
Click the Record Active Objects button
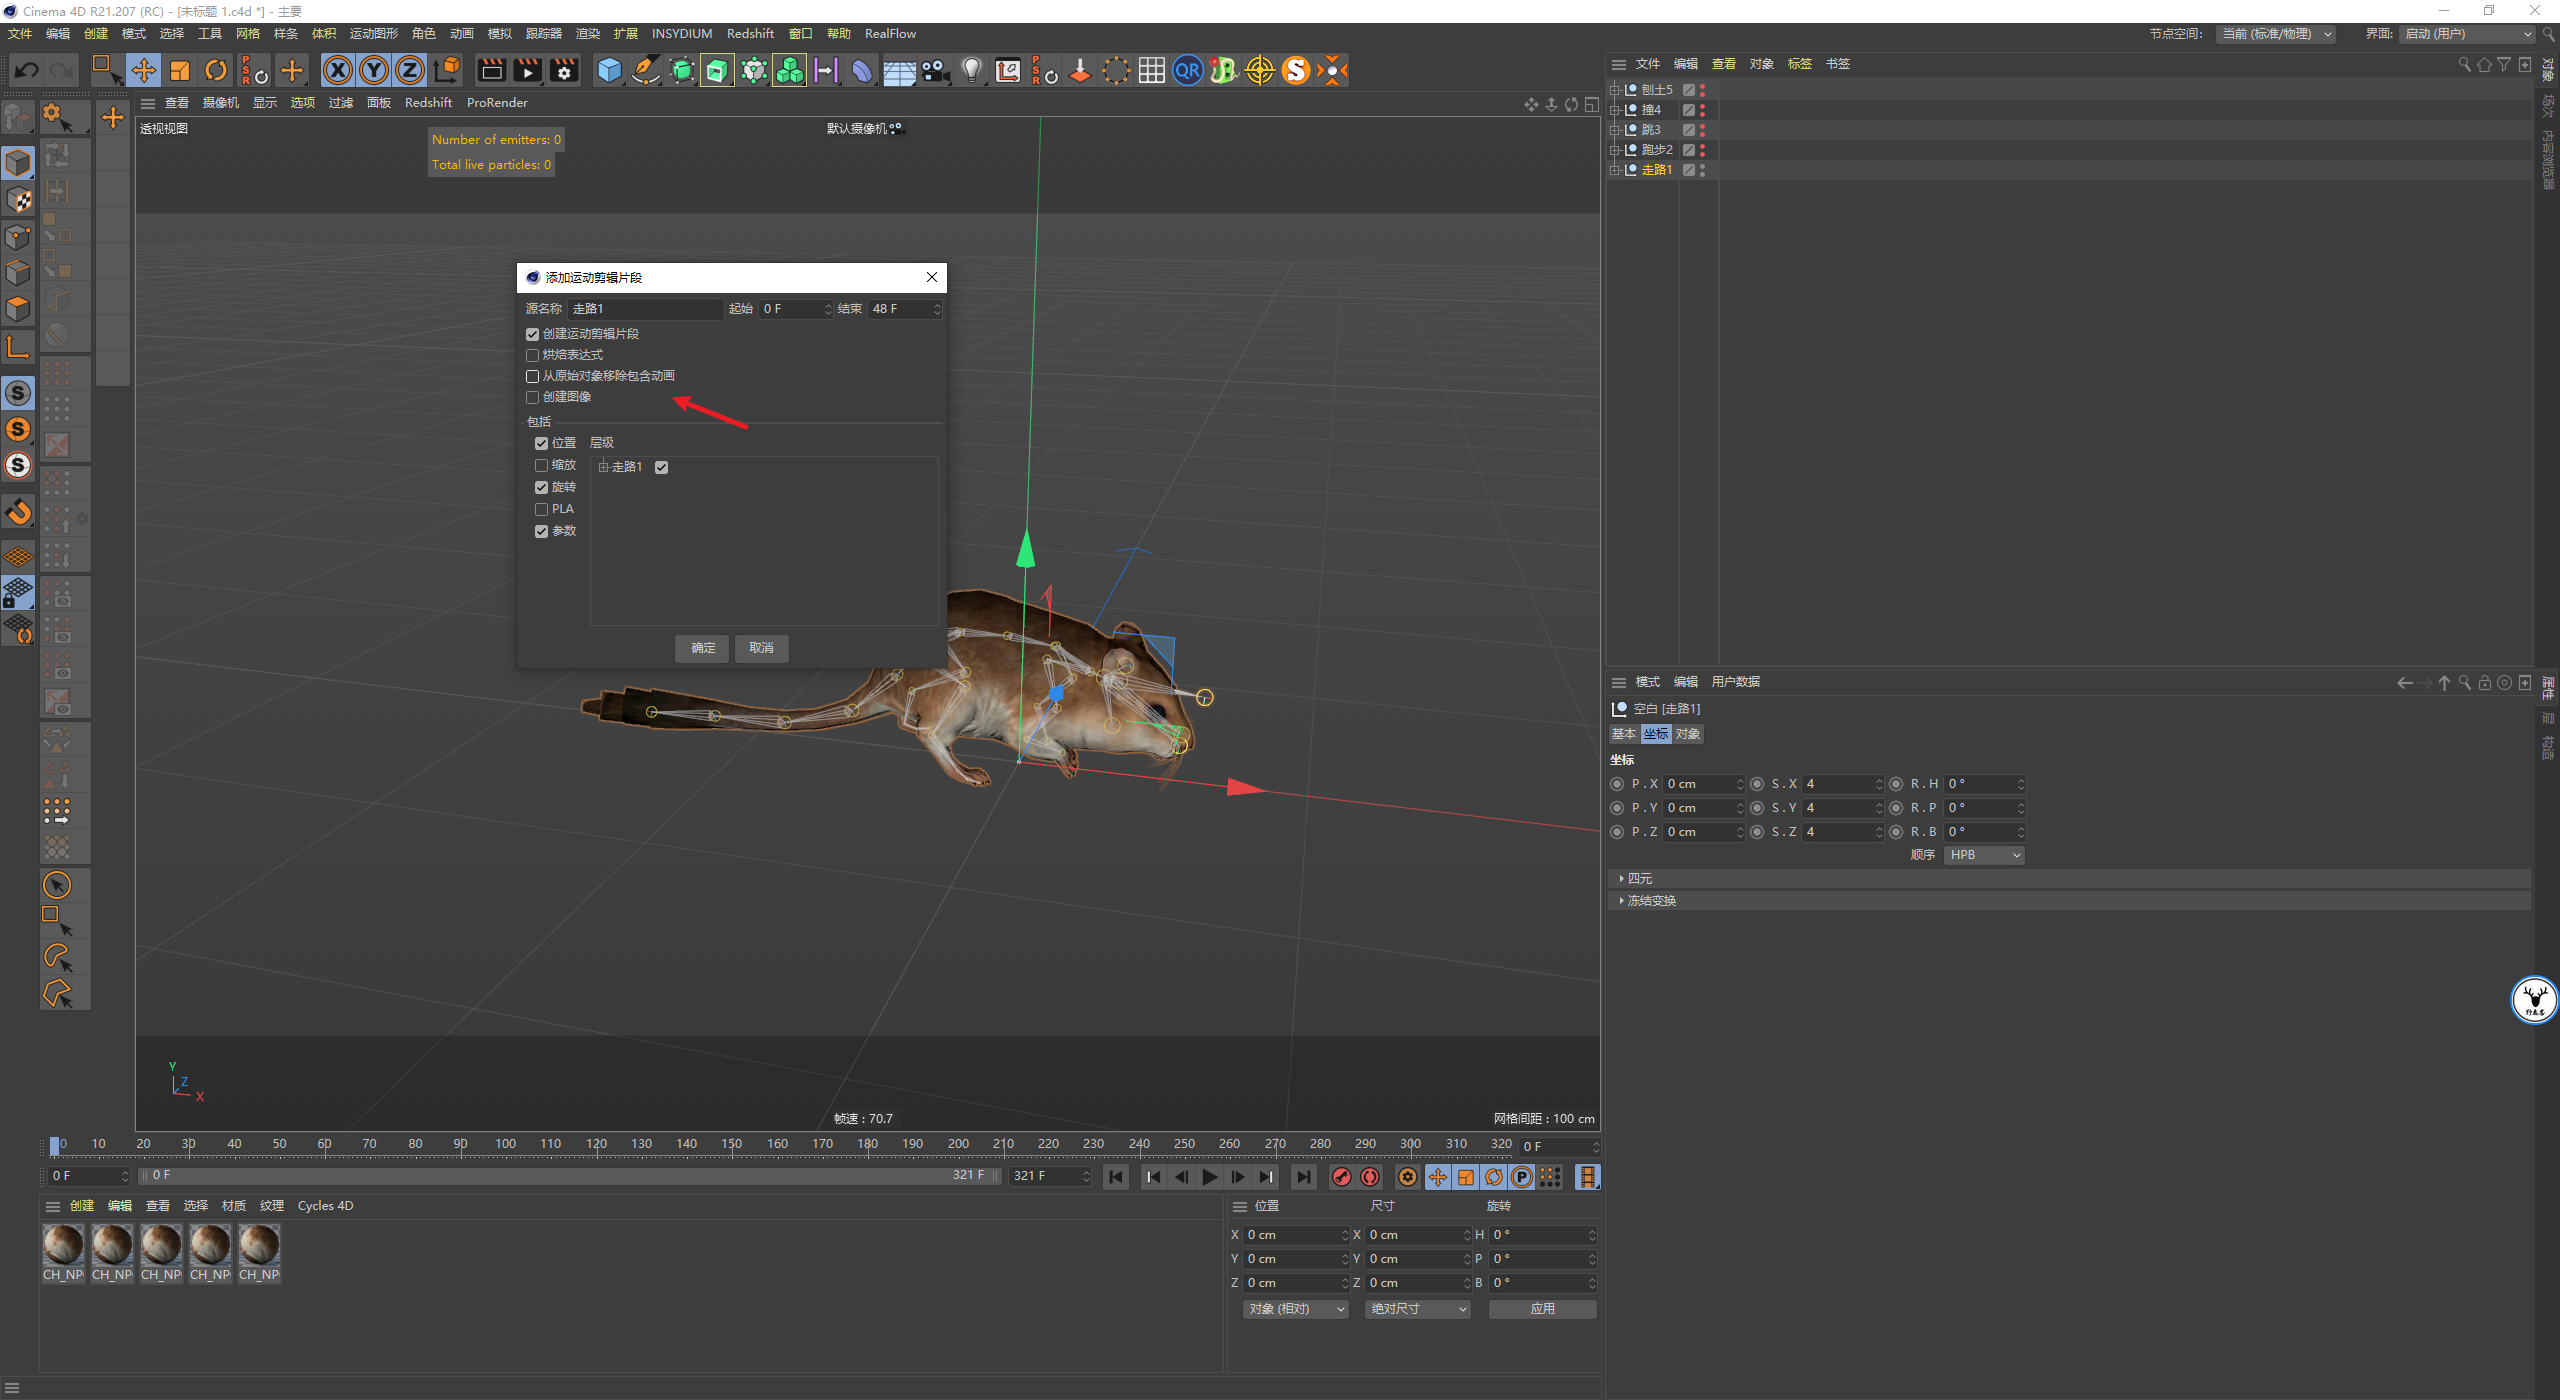(1342, 1177)
